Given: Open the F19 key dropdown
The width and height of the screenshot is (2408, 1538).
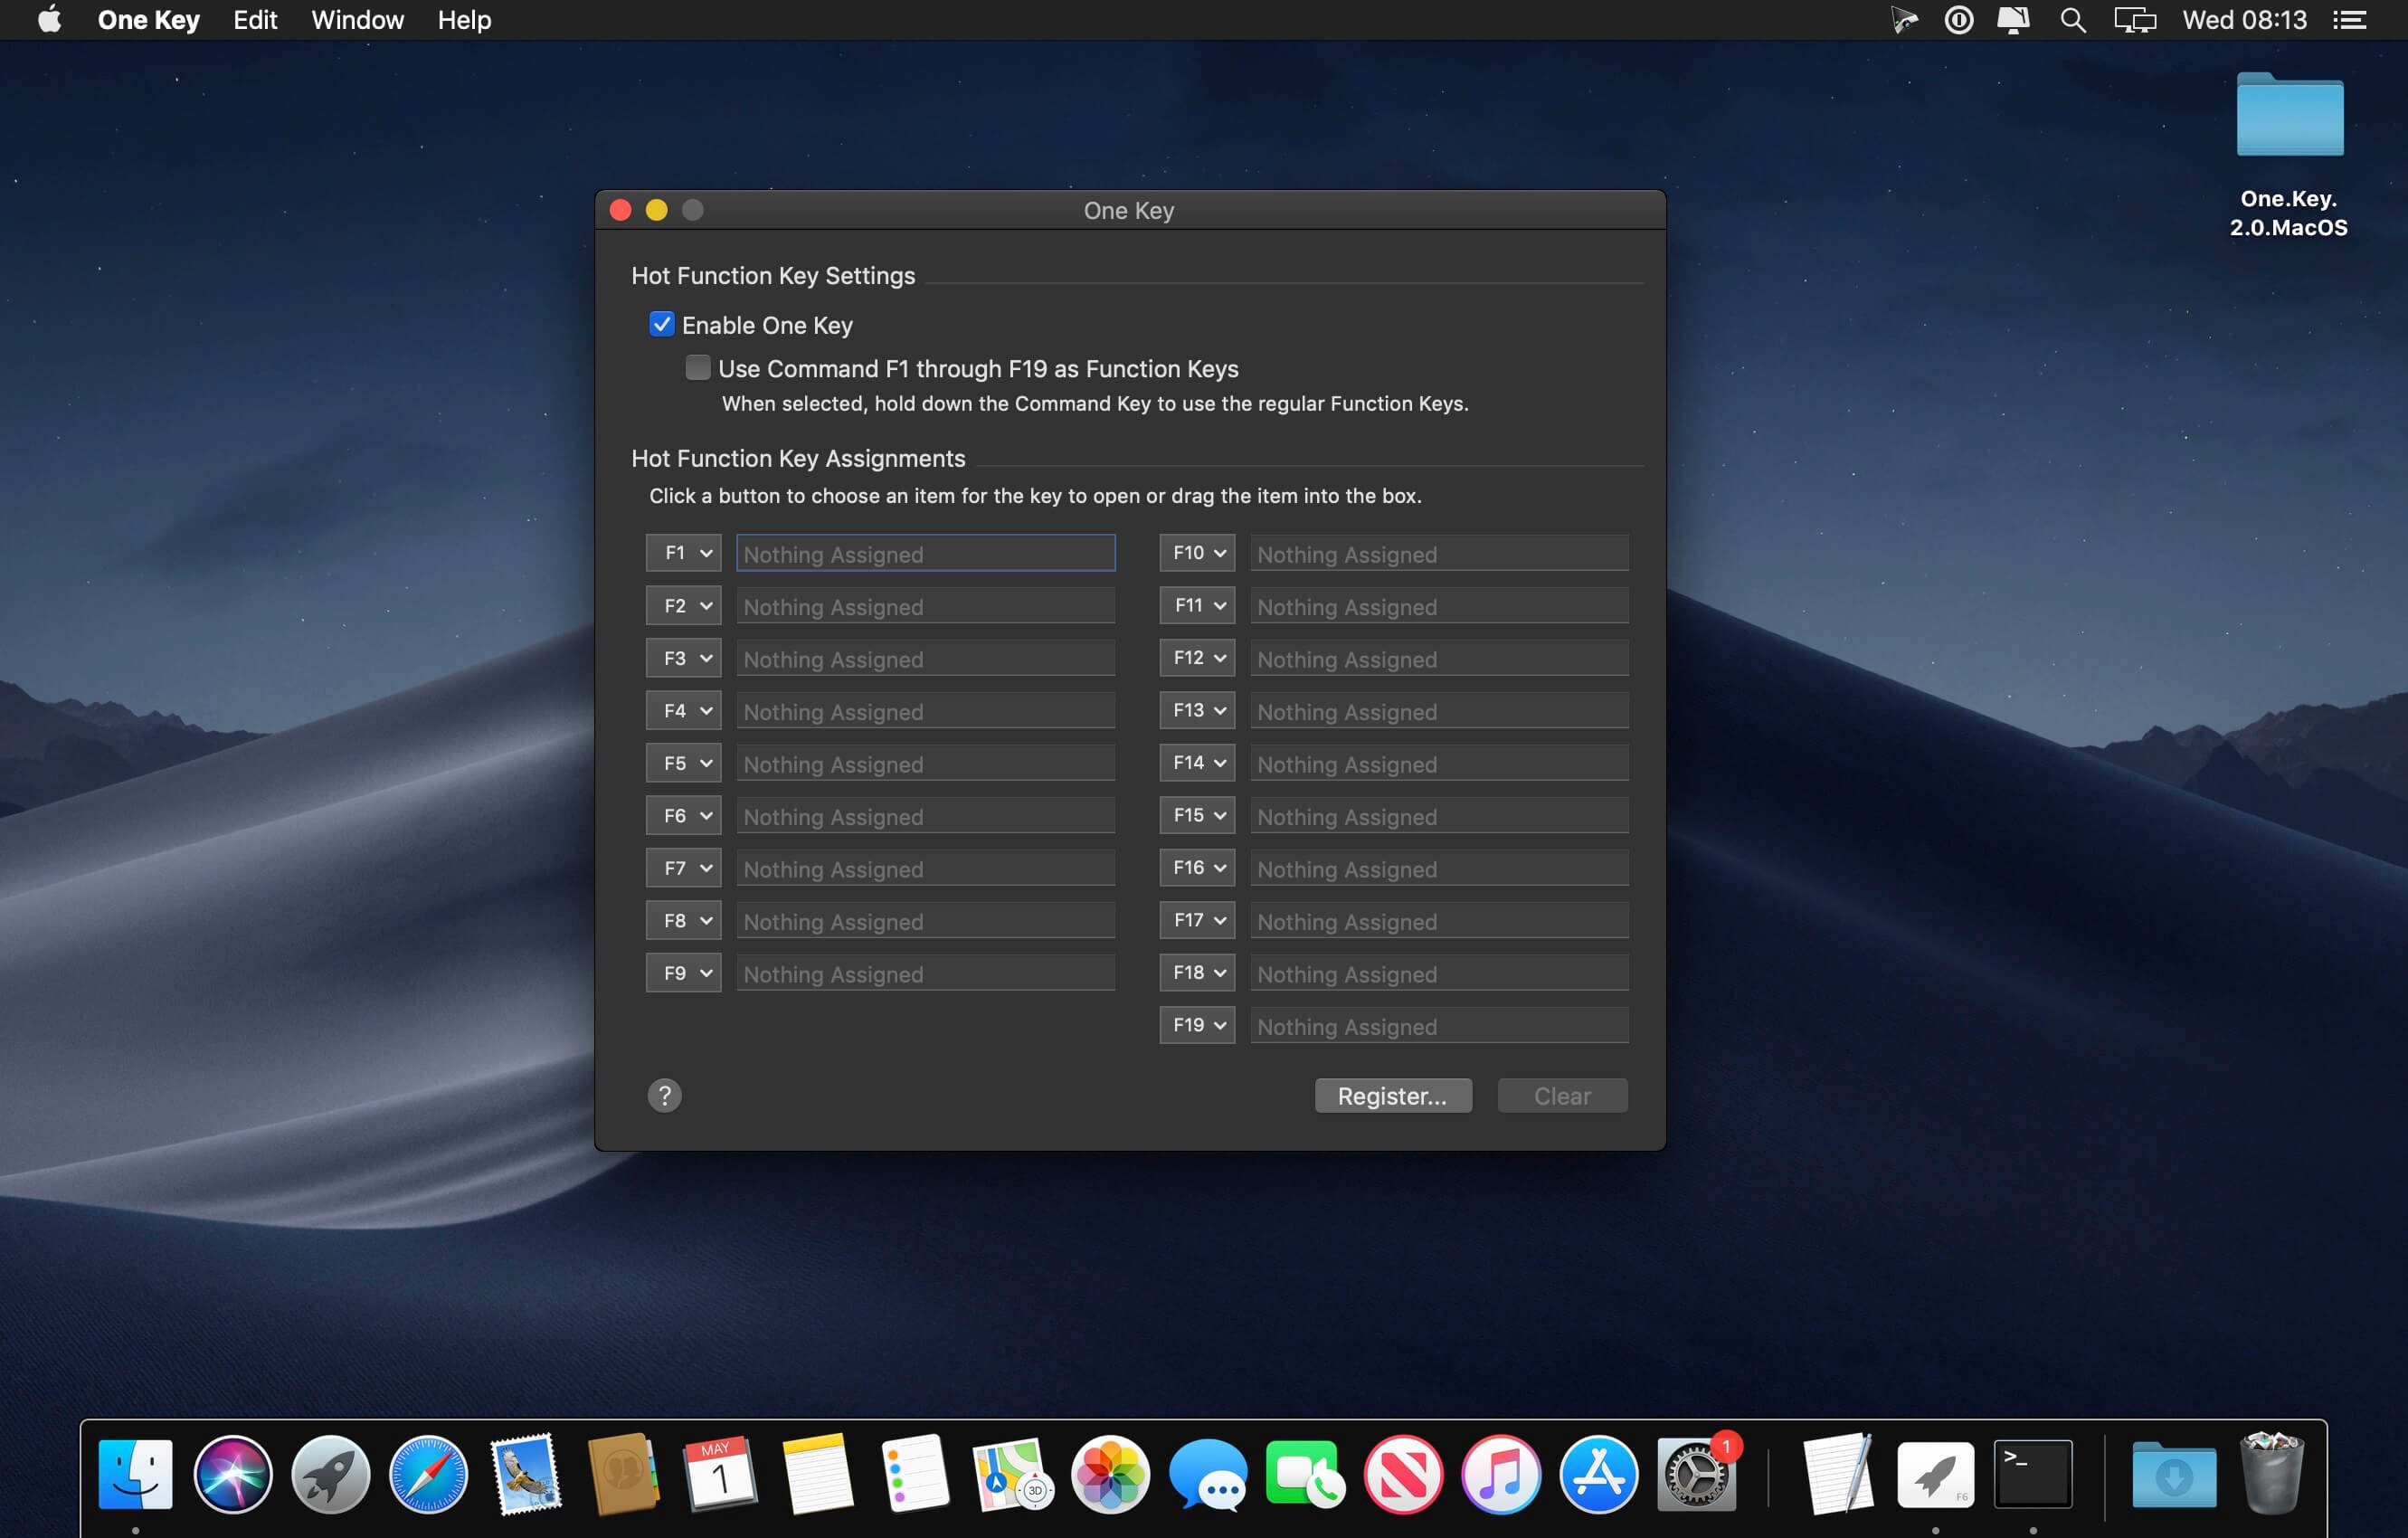Looking at the screenshot, I should tap(1197, 1025).
